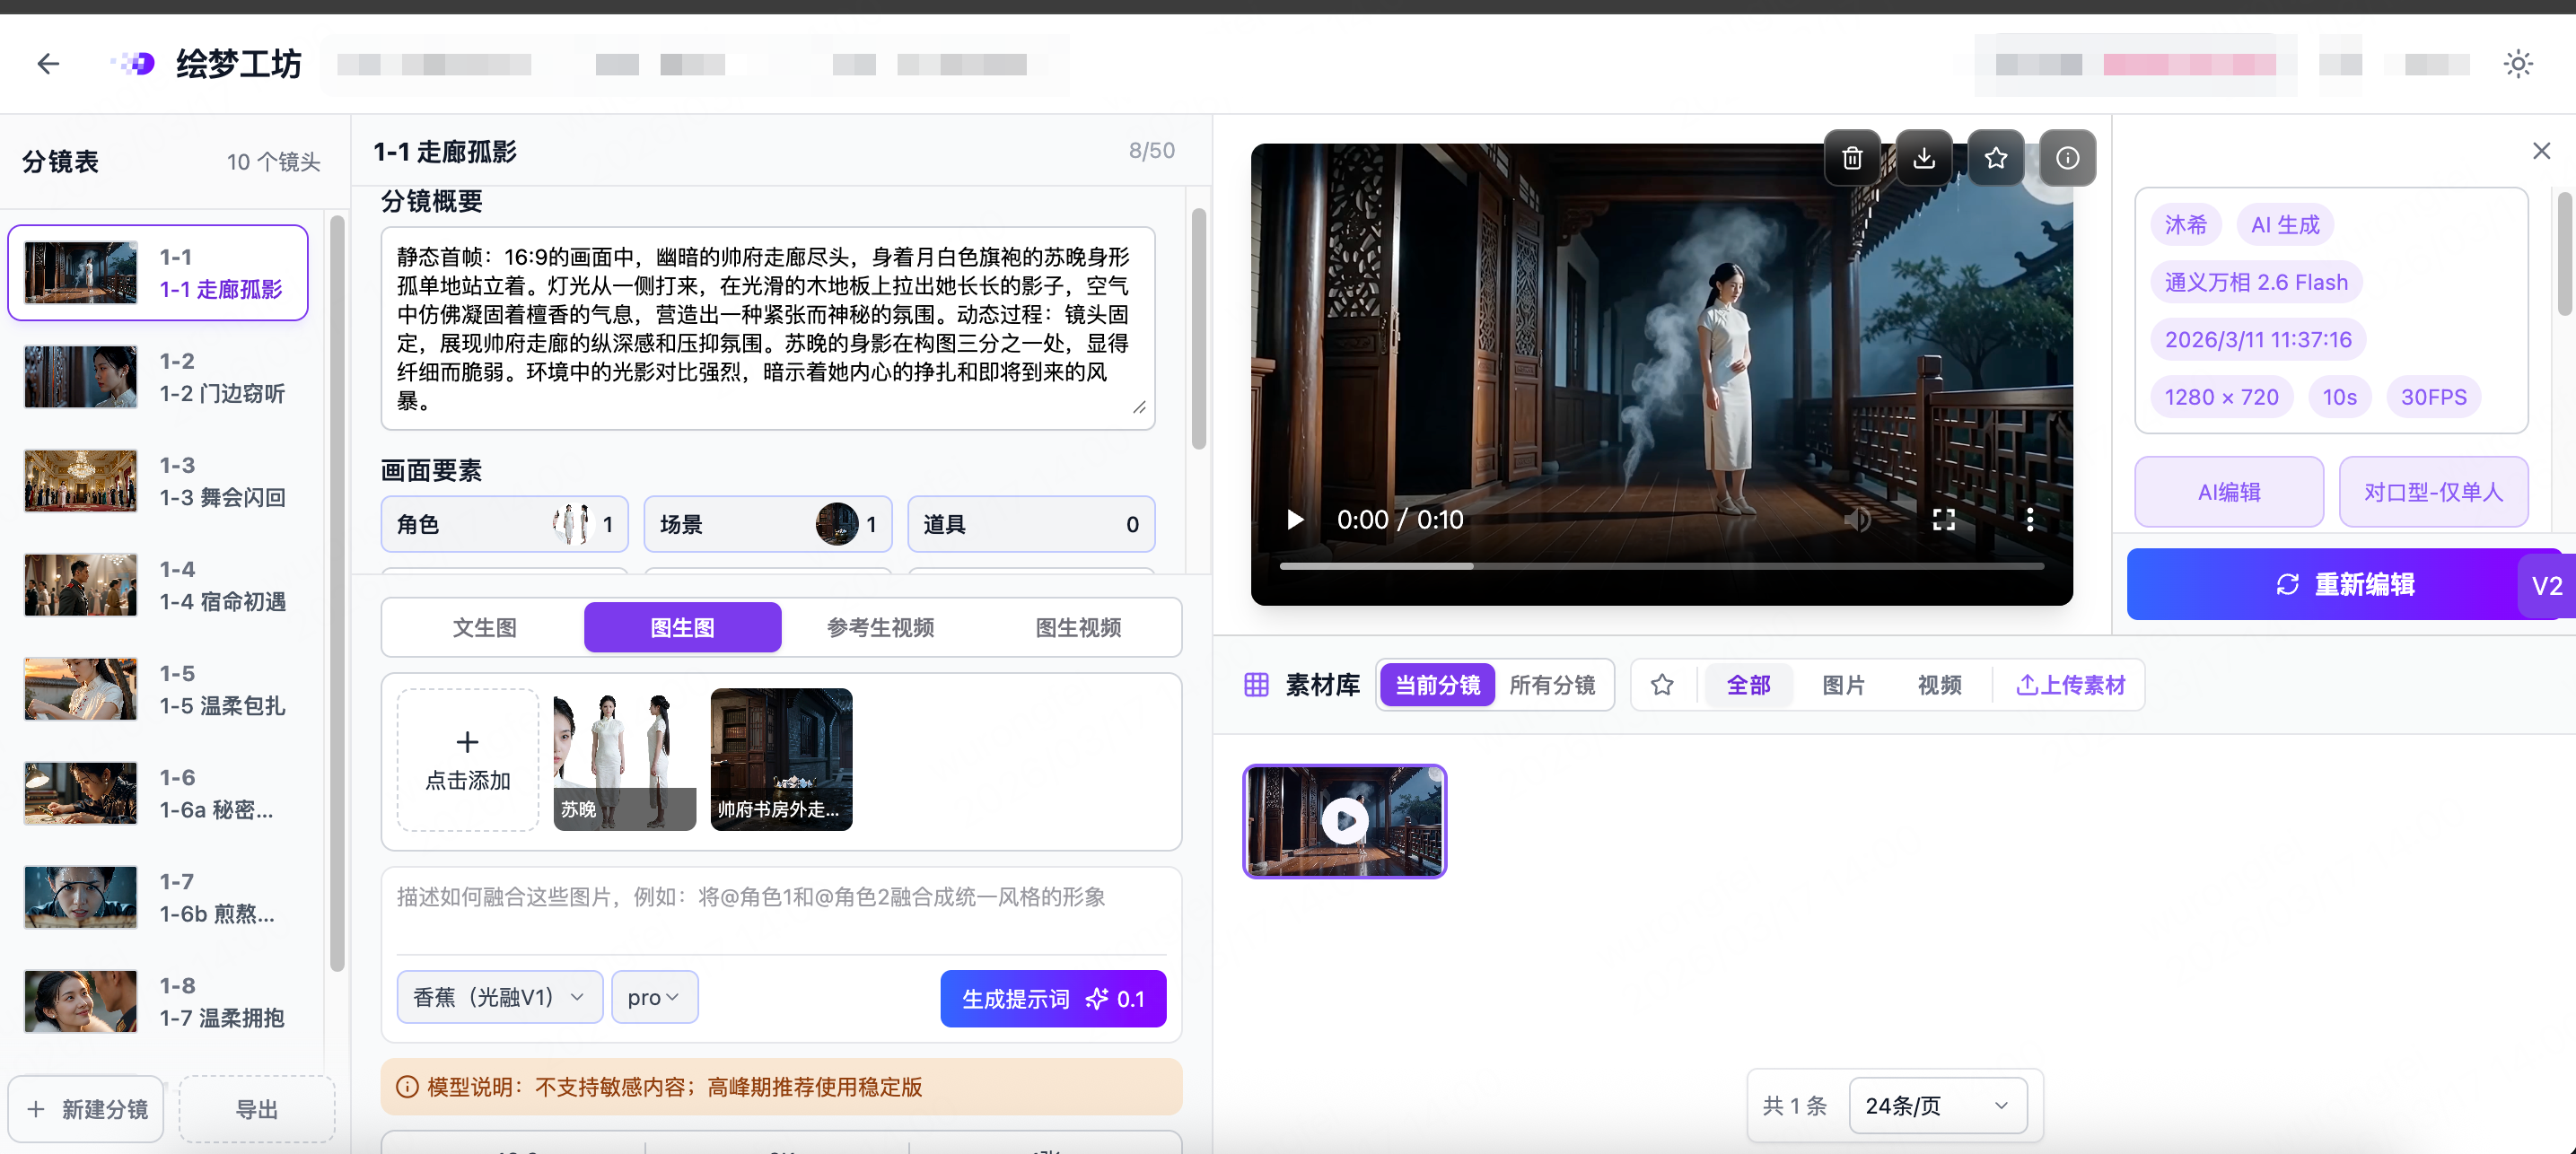Seek on the video progress bar
The image size is (2576, 1154).
click(1660, 566)
